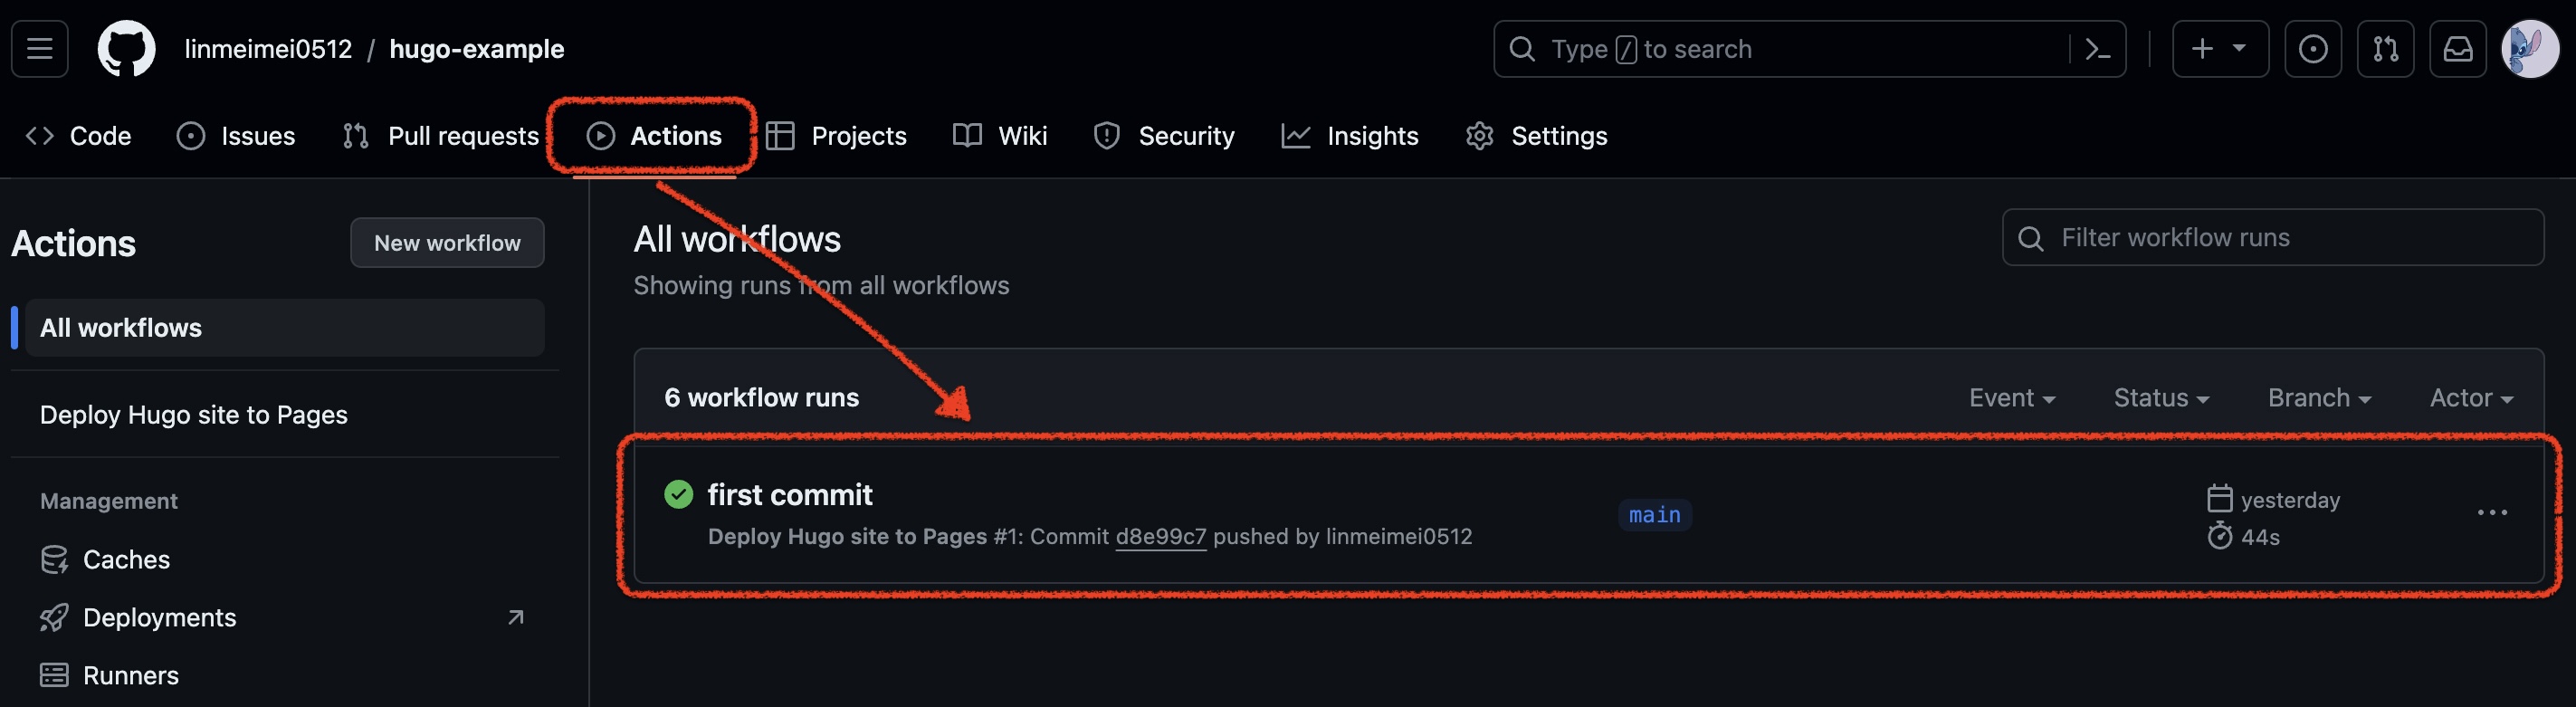
Task: Switch to the Insights tab
Action: tap(1350, 136)
